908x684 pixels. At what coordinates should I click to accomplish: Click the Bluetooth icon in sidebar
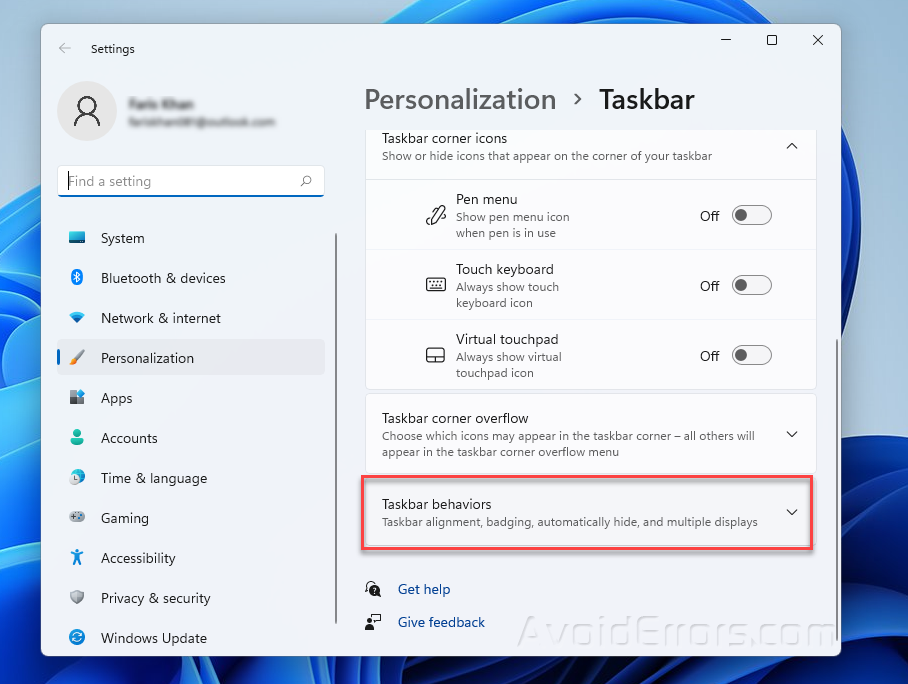[x=77, y=277]
